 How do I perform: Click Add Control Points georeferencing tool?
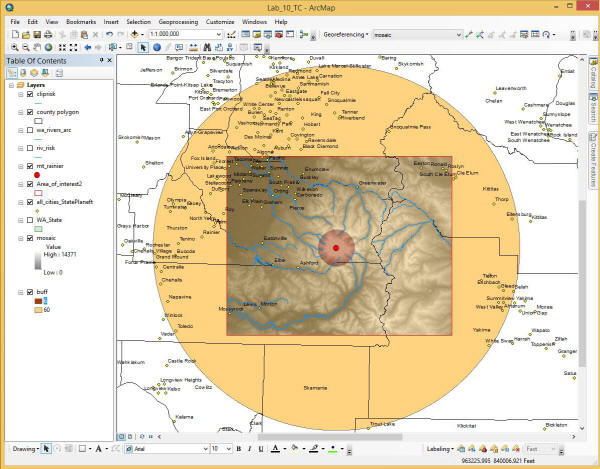(x=469, y=35)
